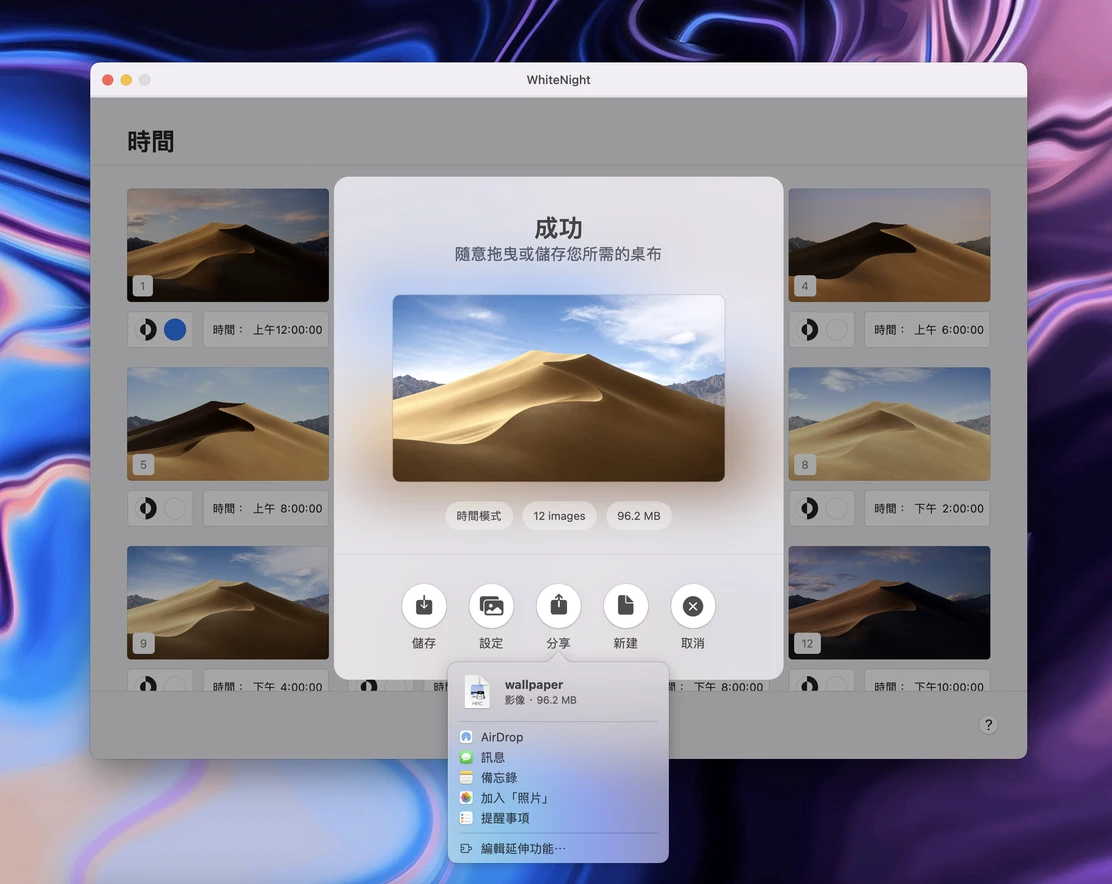This screenshot has height=884, width=1112.
Task: Select thumbnail number 4 dune
Action: pos(889,245)
